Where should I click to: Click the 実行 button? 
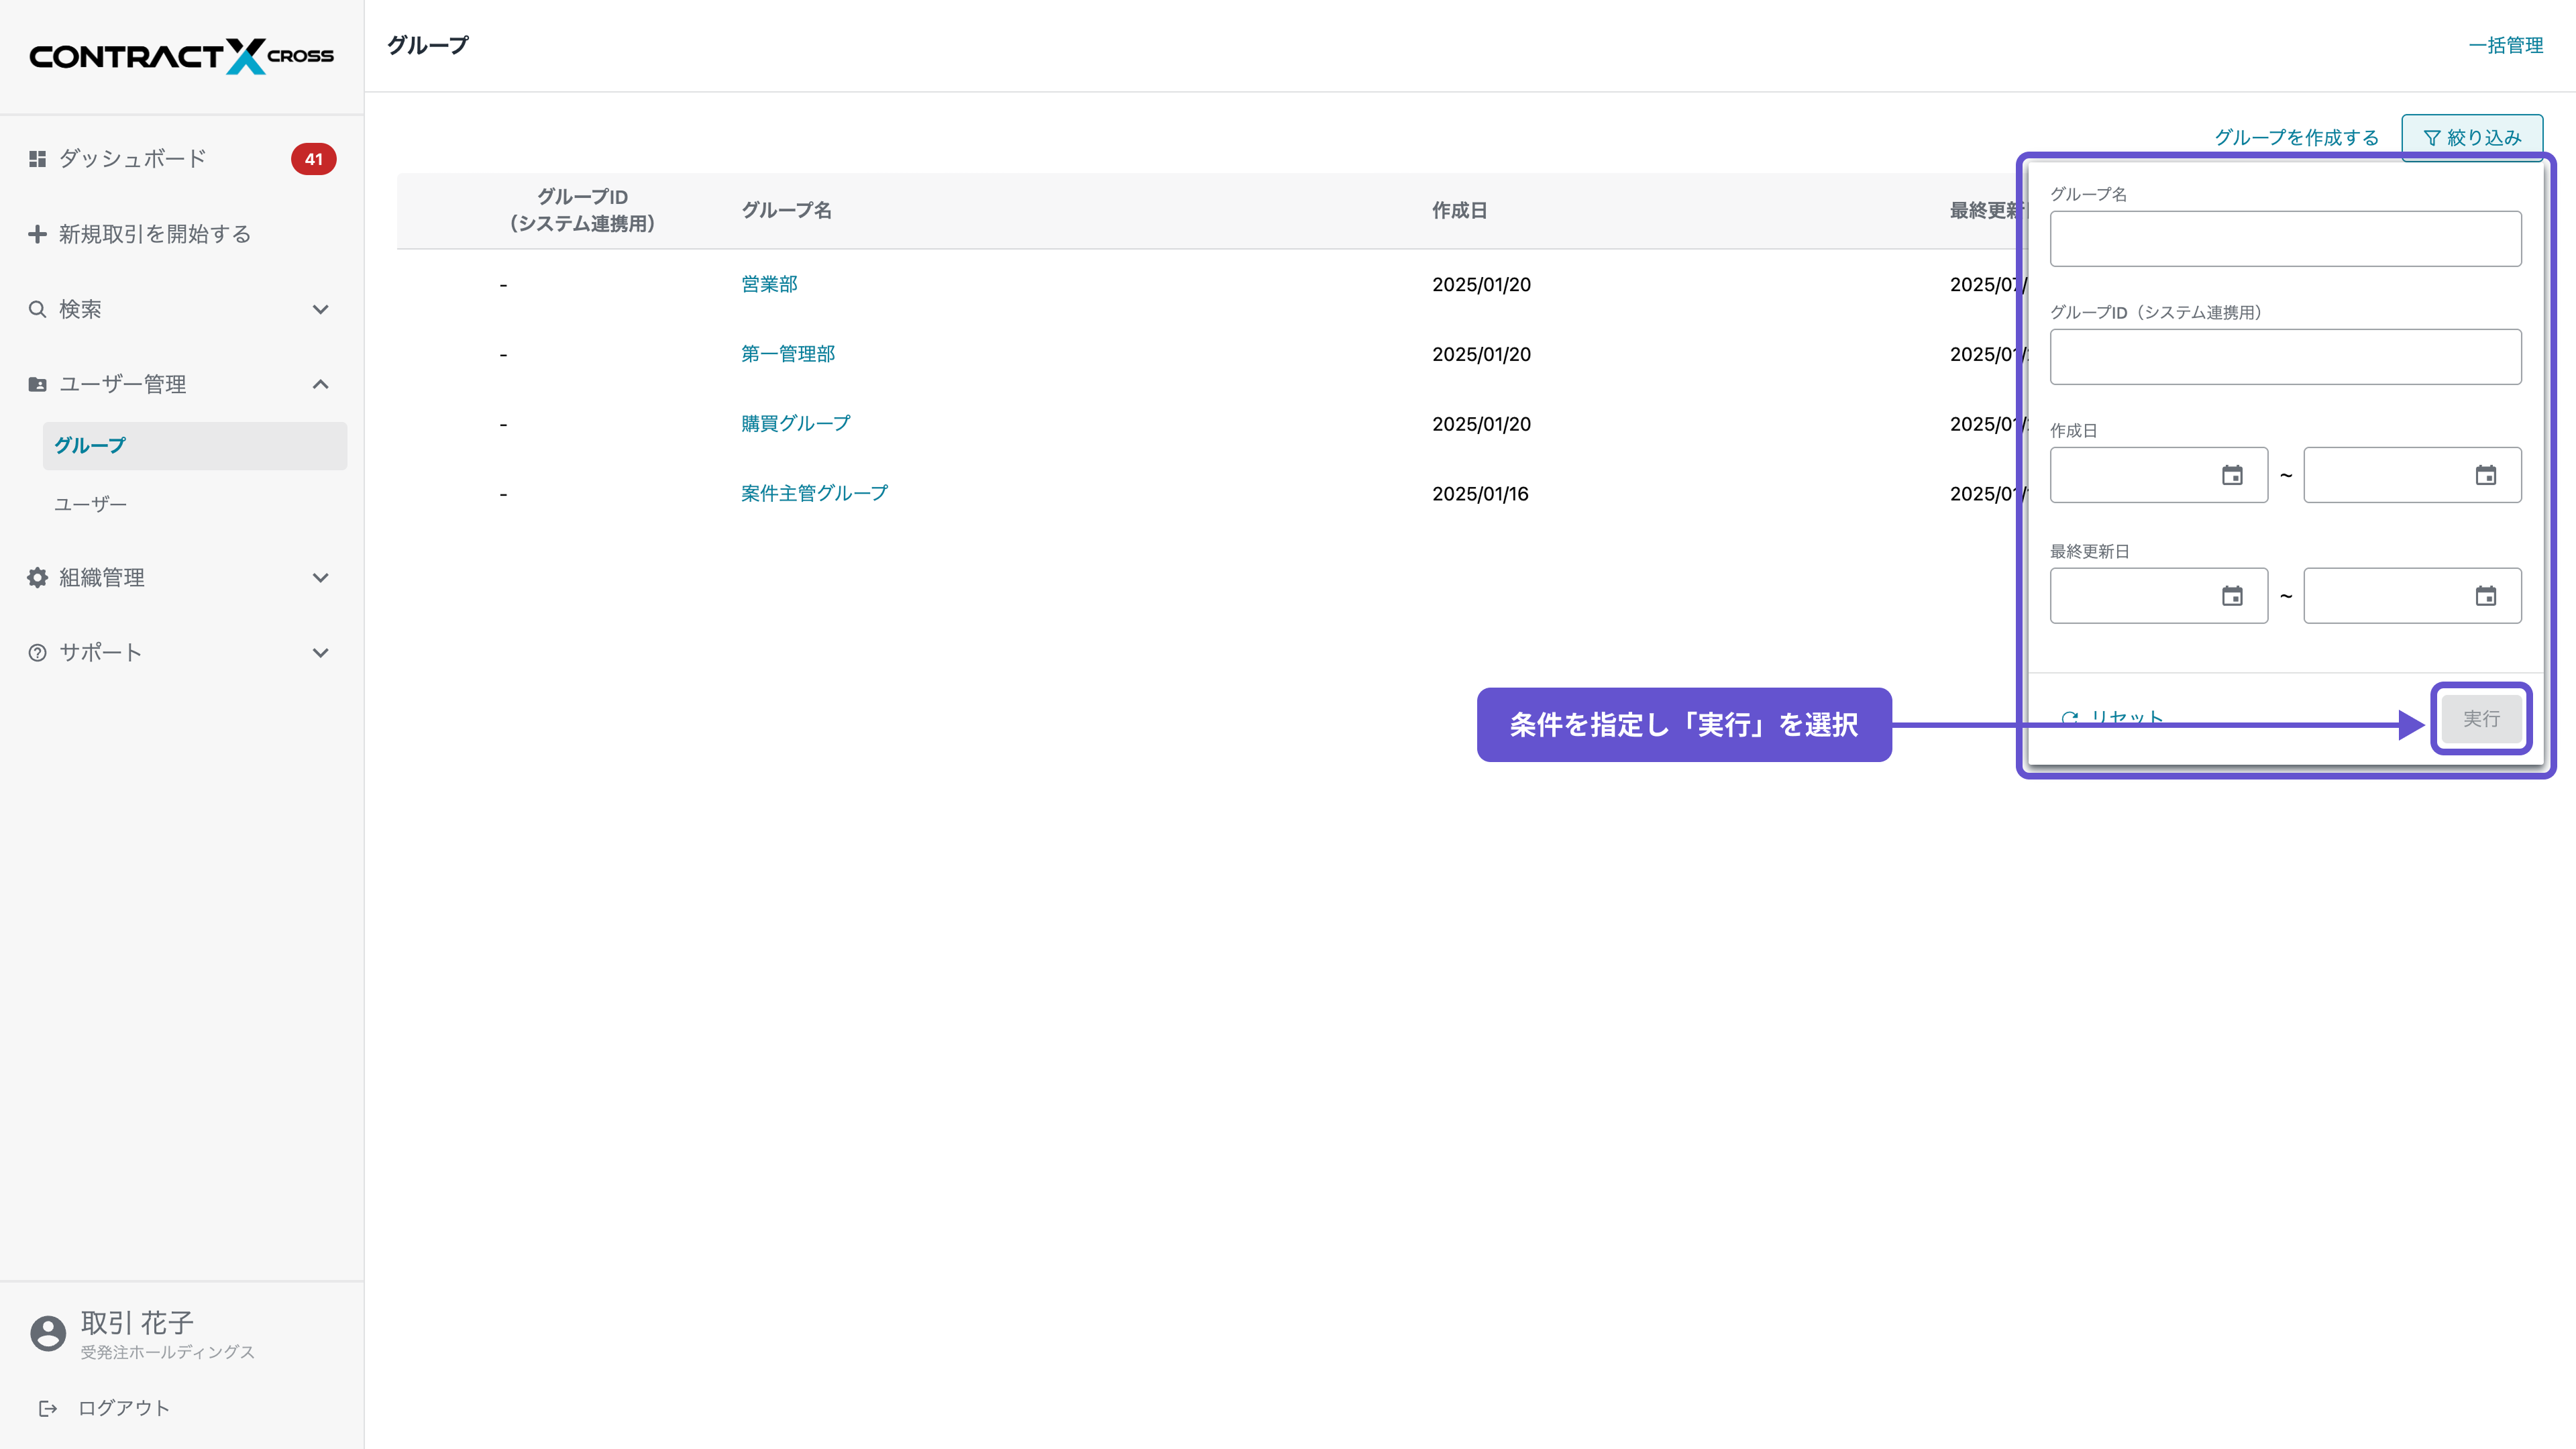pos(2480,718)
